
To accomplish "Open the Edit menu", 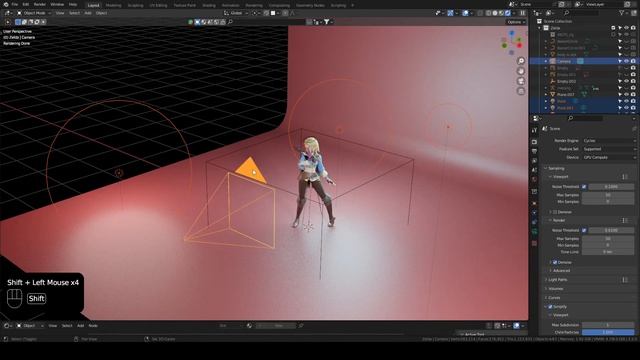I will tap(26, 4).
